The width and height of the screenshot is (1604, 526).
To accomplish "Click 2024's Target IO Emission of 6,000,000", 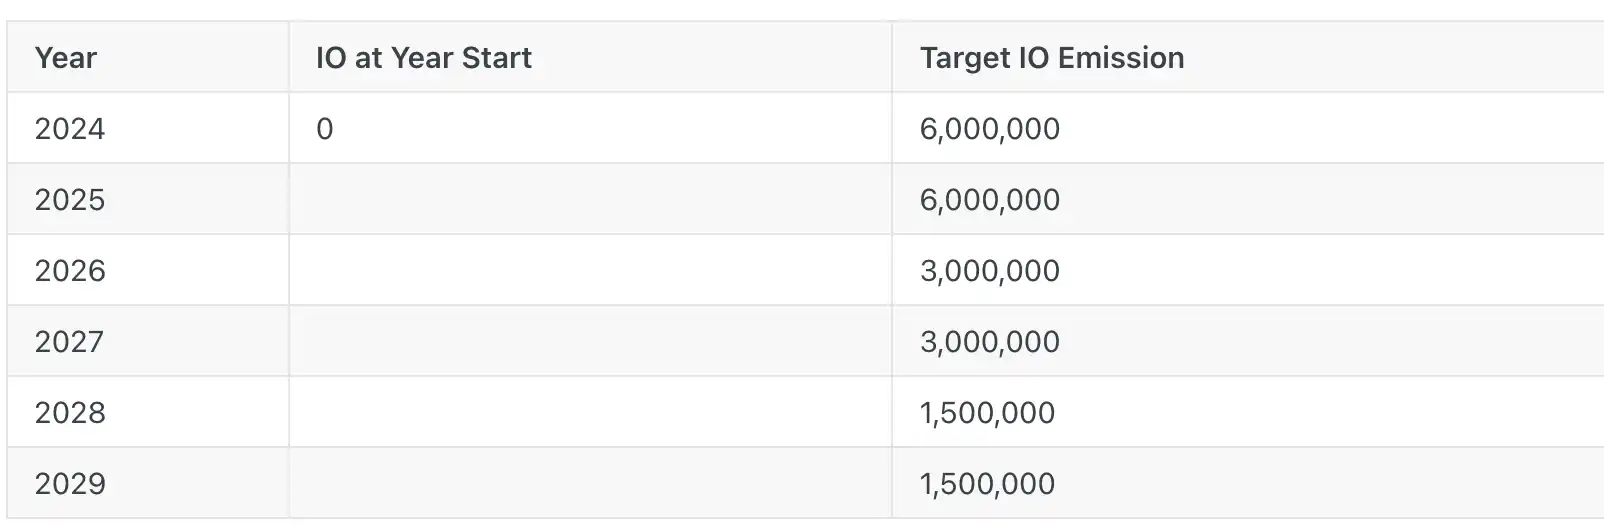I will point(990,129).
